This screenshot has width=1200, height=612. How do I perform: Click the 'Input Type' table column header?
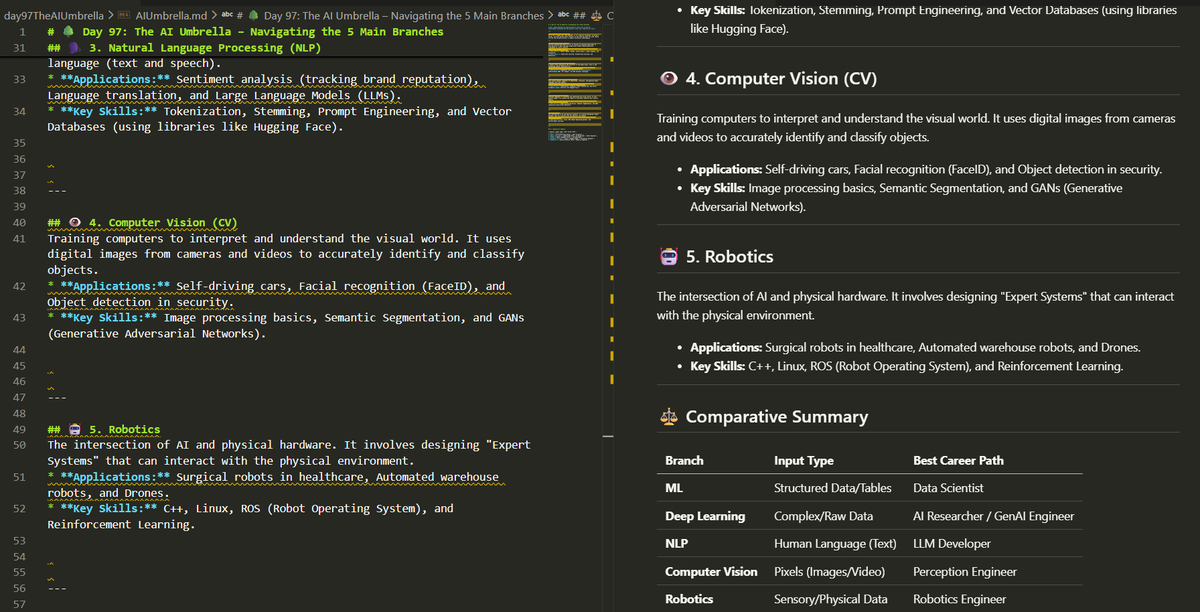tap(804, 461)
